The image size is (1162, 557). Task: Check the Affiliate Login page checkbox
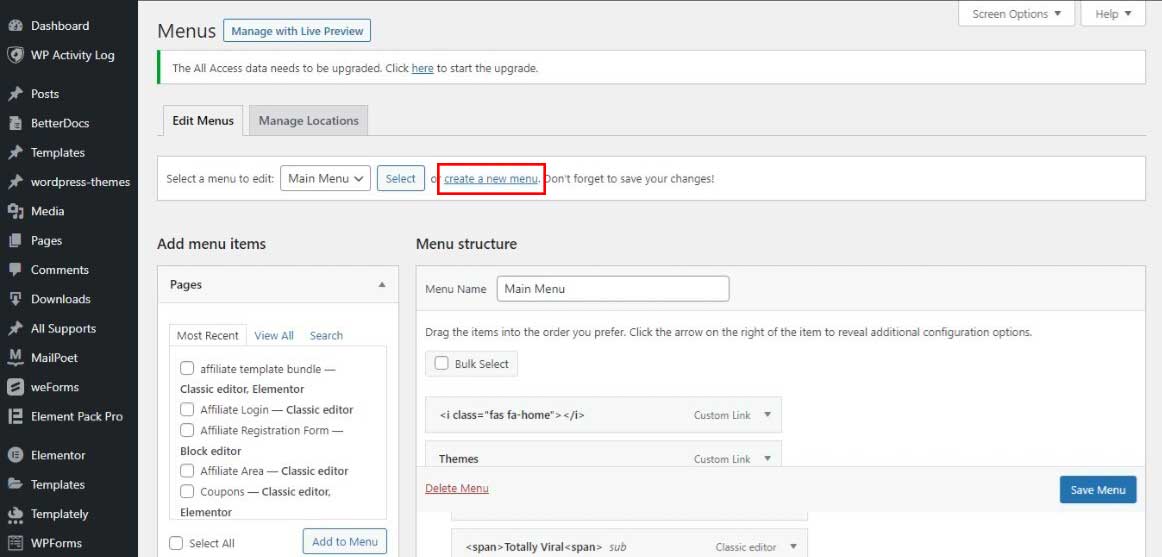(x=187, y=409)
